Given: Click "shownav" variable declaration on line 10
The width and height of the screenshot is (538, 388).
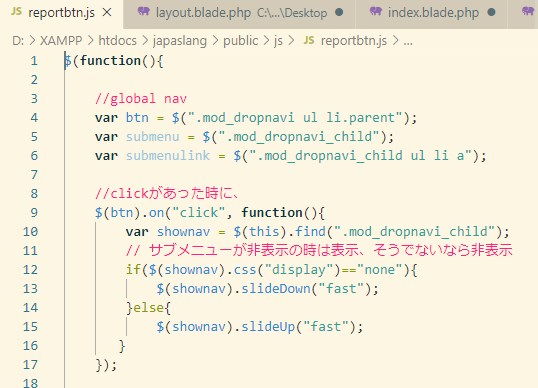Looking at the screenshot, I should pos(183,232).
